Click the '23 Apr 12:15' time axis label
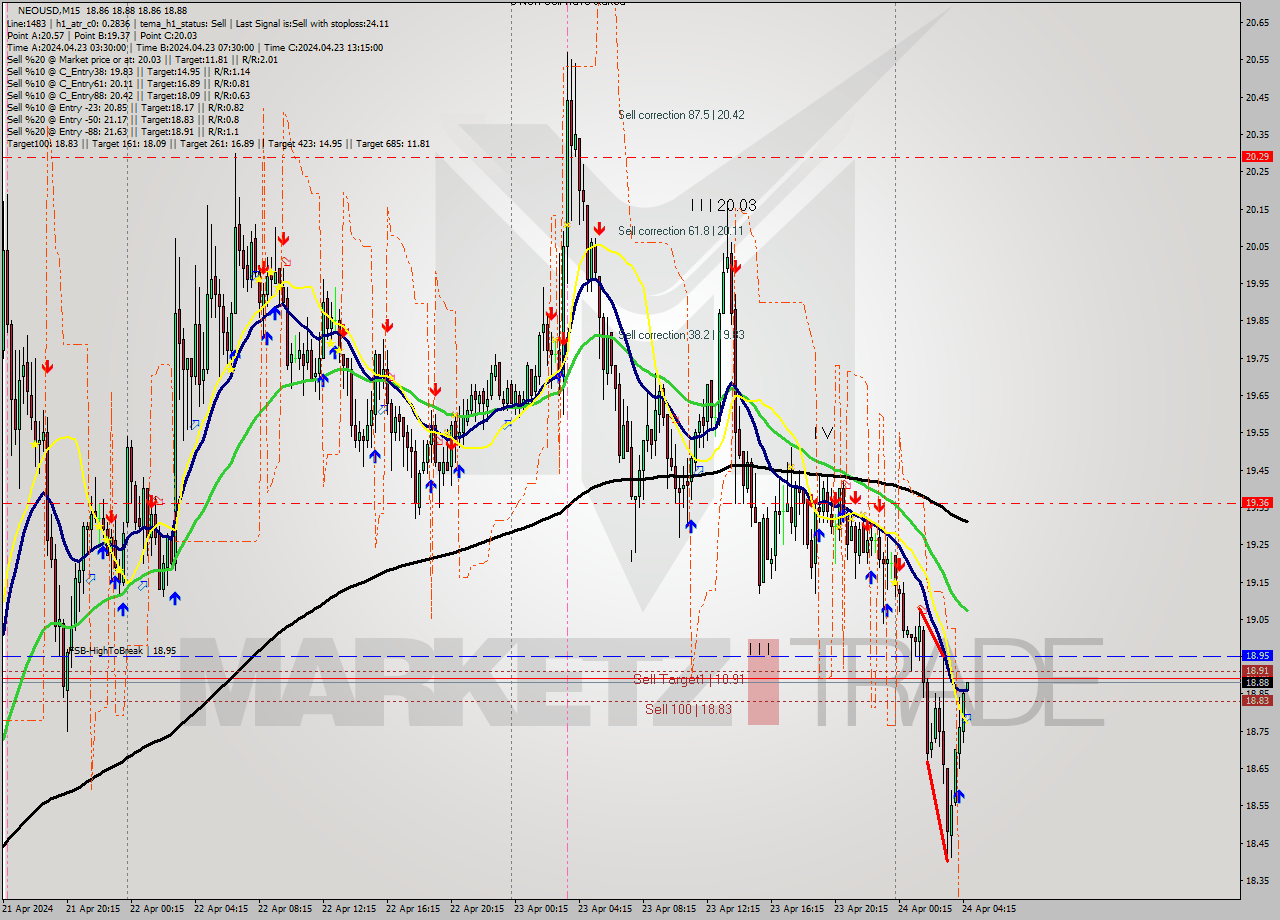 pyautogui.click(x=733, y=909)
